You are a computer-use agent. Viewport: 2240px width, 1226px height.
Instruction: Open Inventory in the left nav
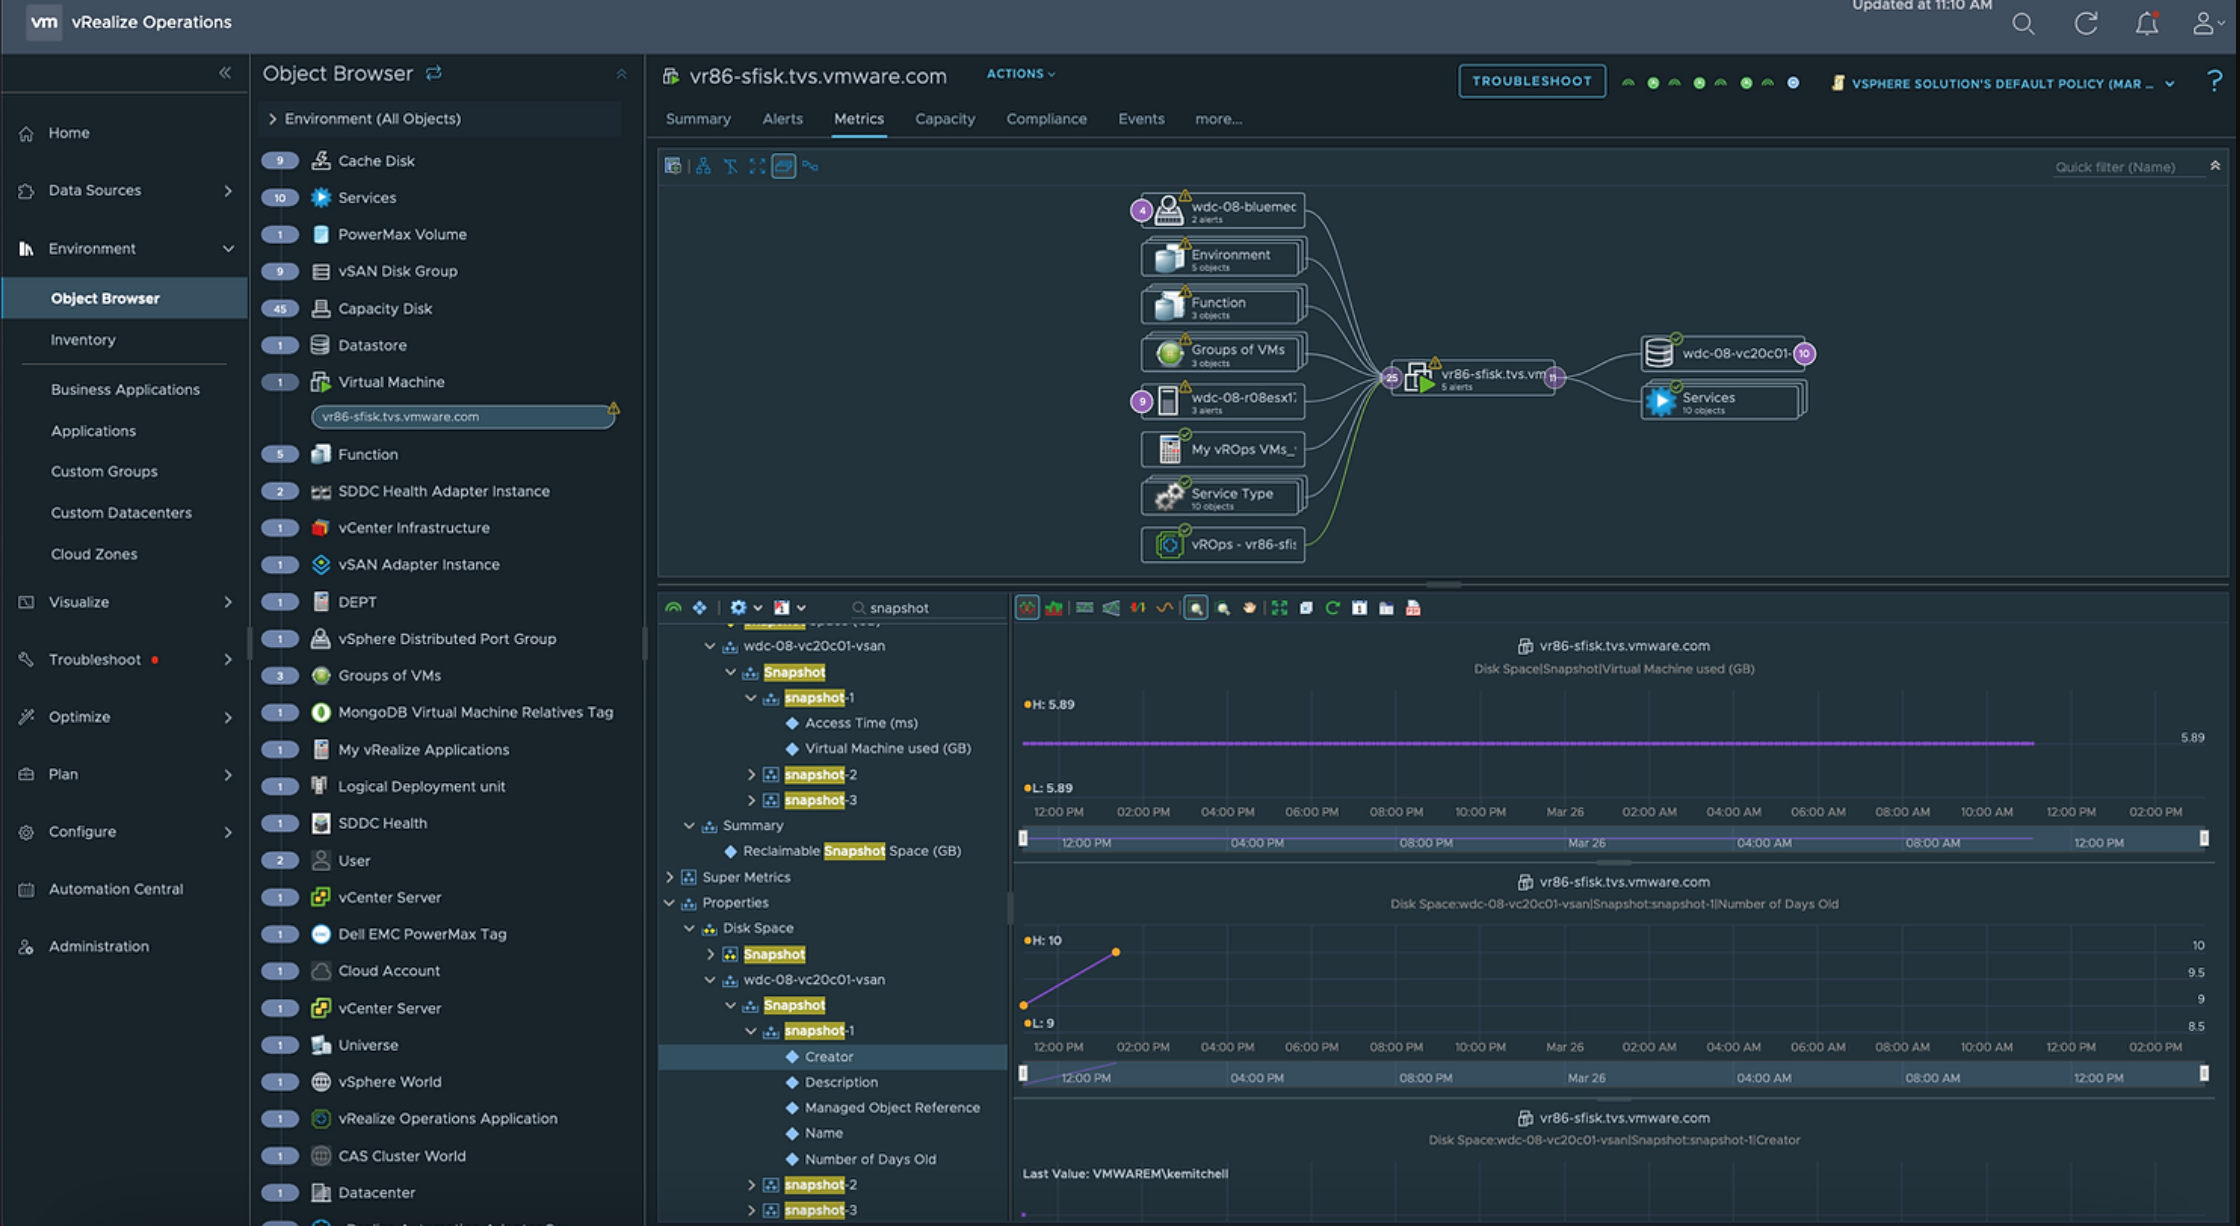pos(83,340)
